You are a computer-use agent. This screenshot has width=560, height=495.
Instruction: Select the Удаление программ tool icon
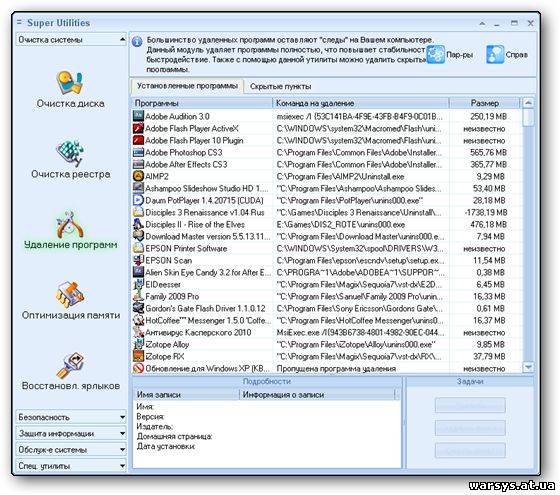(69, 224)
